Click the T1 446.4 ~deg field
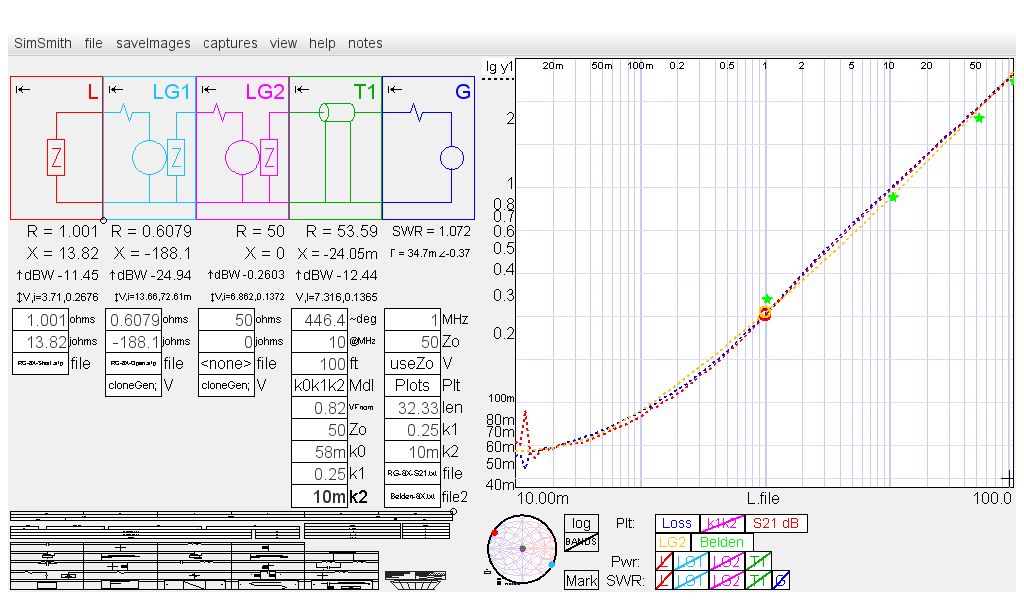 click(319, 320)
